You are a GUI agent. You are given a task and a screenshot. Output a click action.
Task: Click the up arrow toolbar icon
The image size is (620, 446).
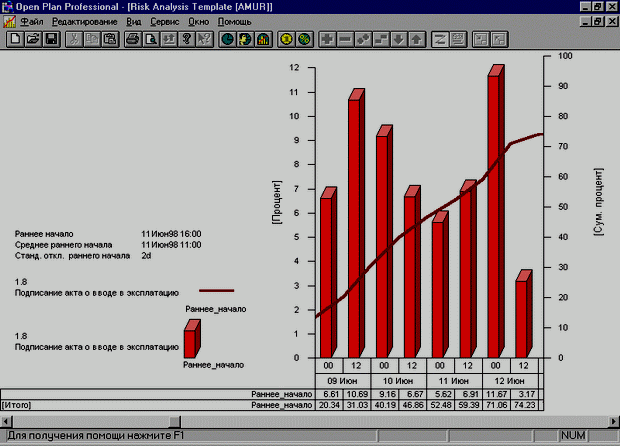click(x=416, y=39)
